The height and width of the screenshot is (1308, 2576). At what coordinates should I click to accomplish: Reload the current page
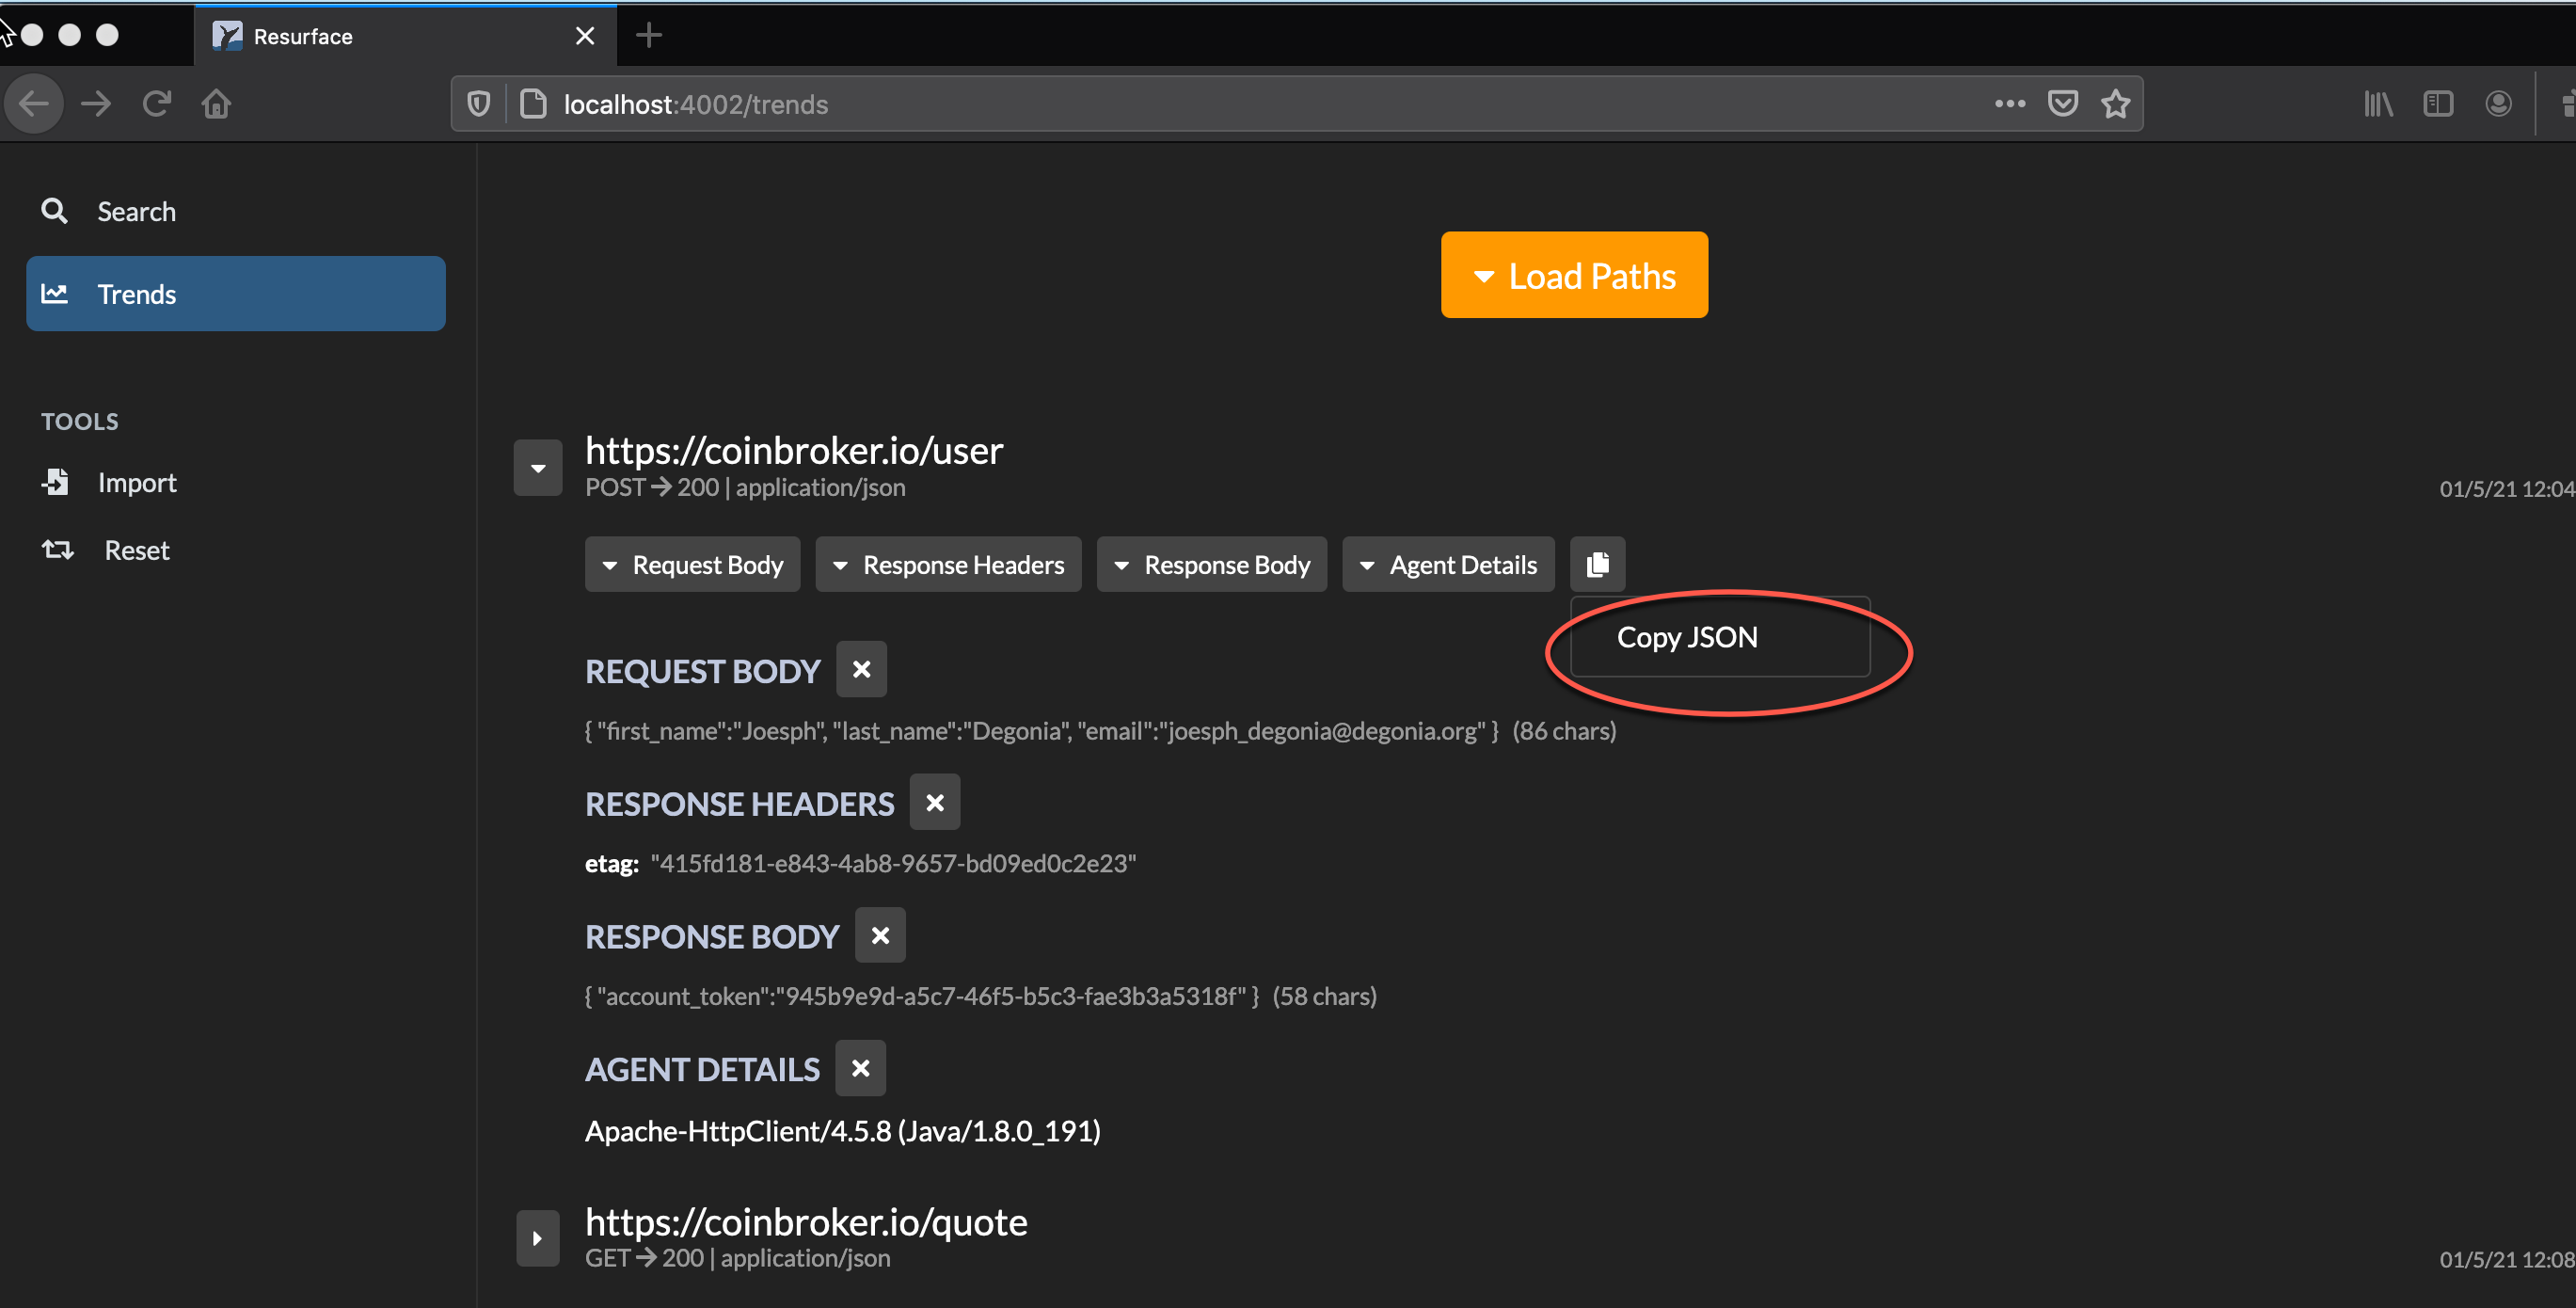(157, 104)
